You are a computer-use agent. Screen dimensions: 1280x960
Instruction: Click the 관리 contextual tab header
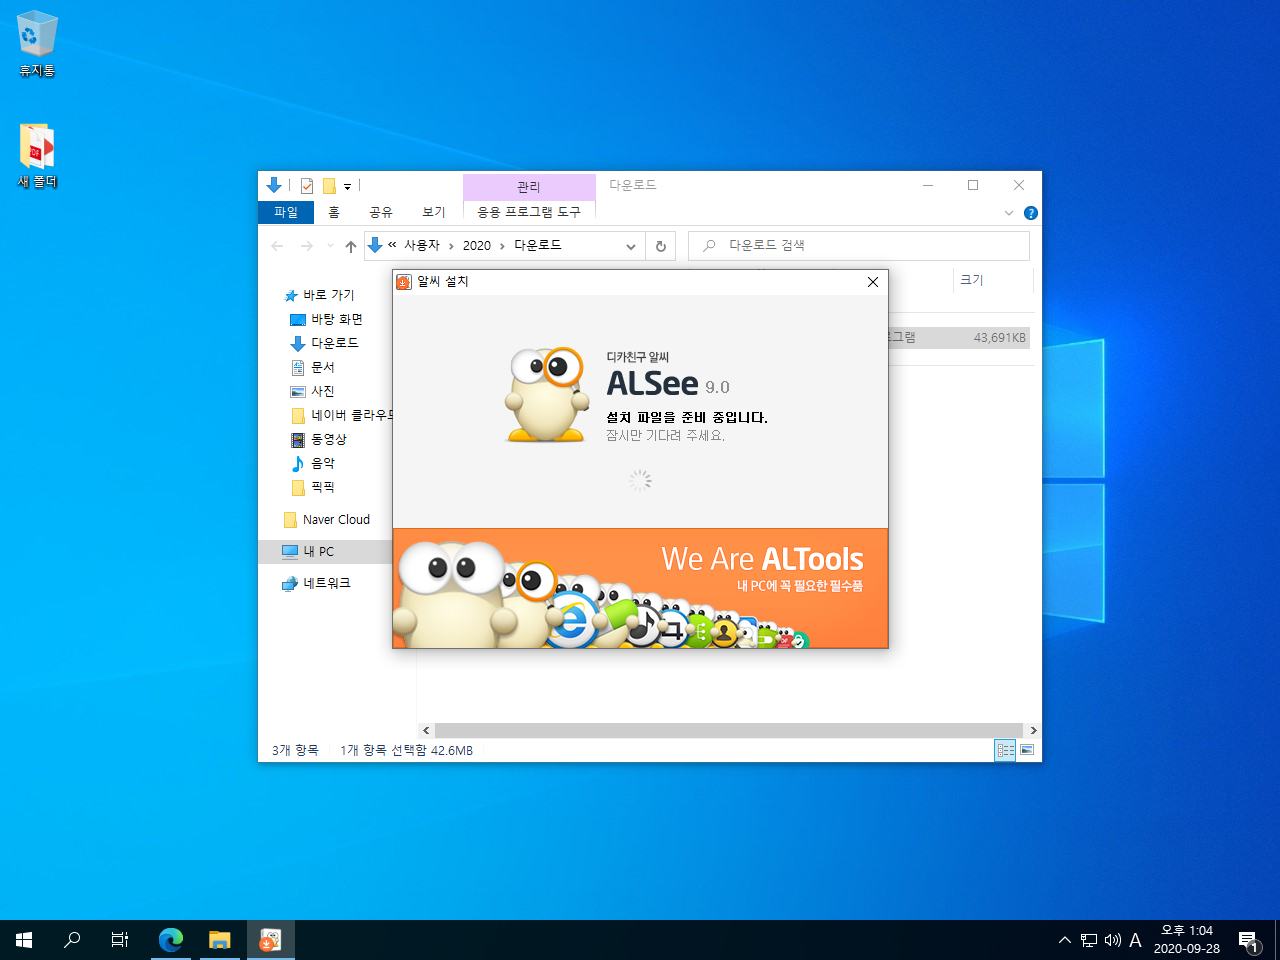click(x=529, y=187)
